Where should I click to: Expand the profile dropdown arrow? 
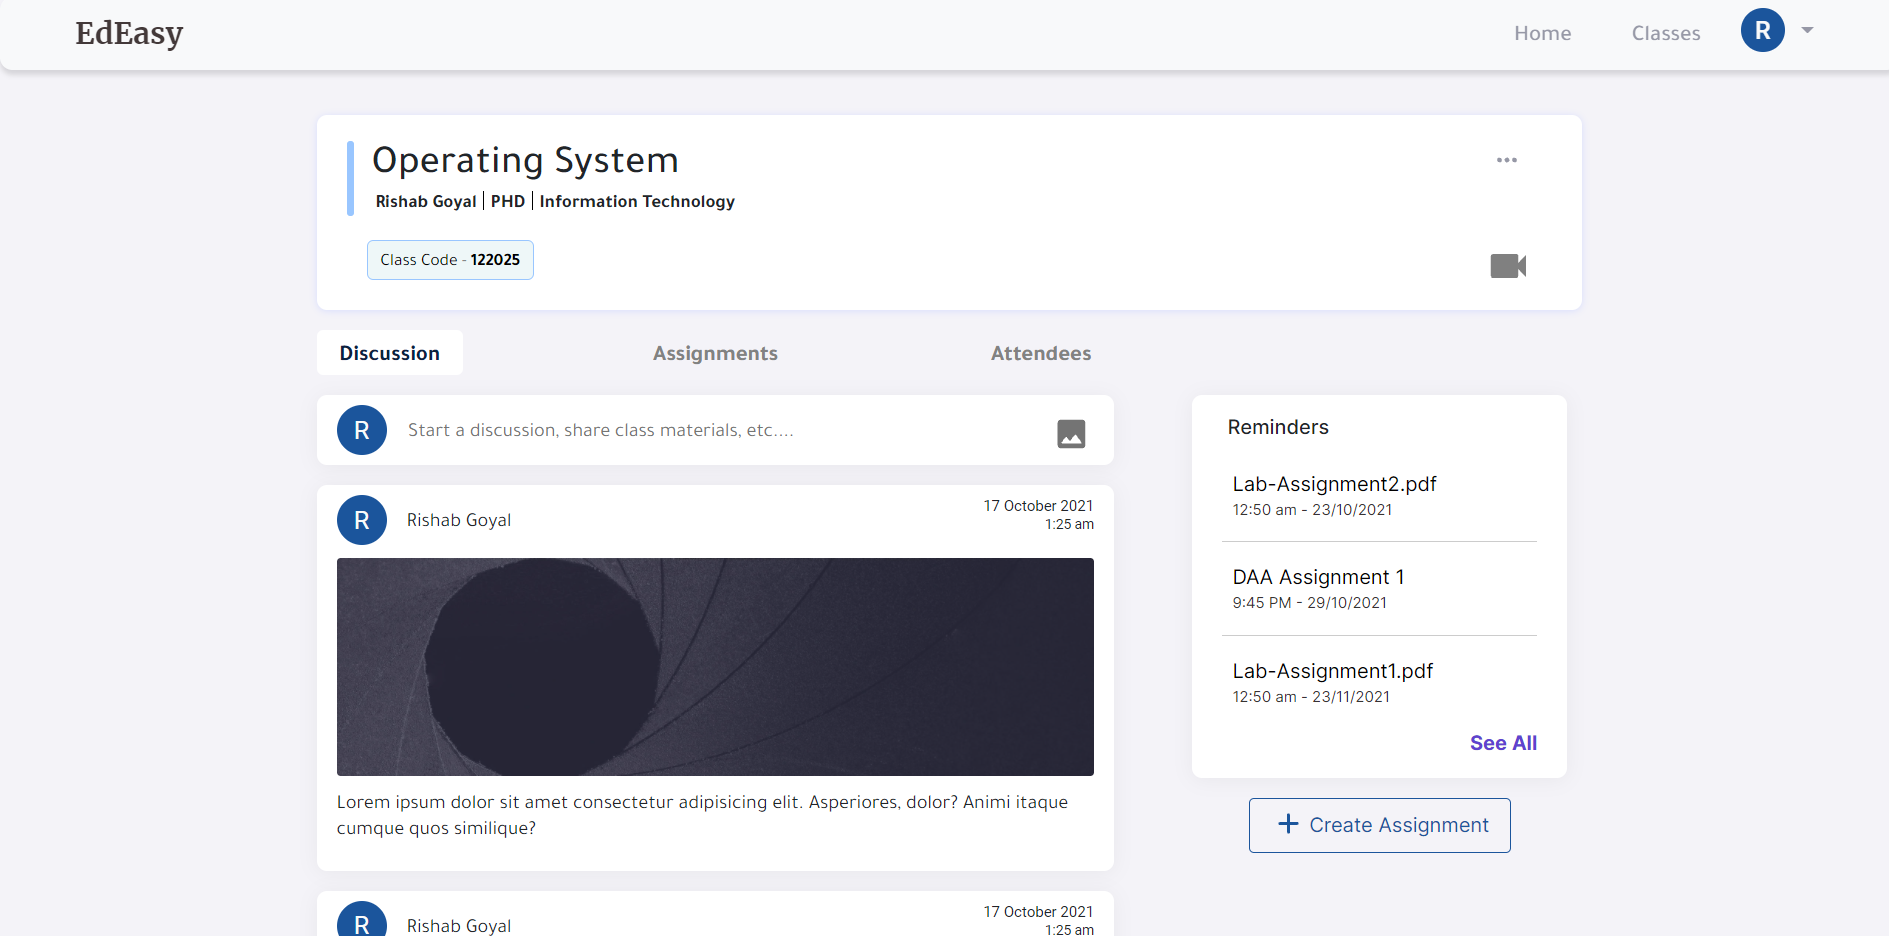(x=1807, y=30)
